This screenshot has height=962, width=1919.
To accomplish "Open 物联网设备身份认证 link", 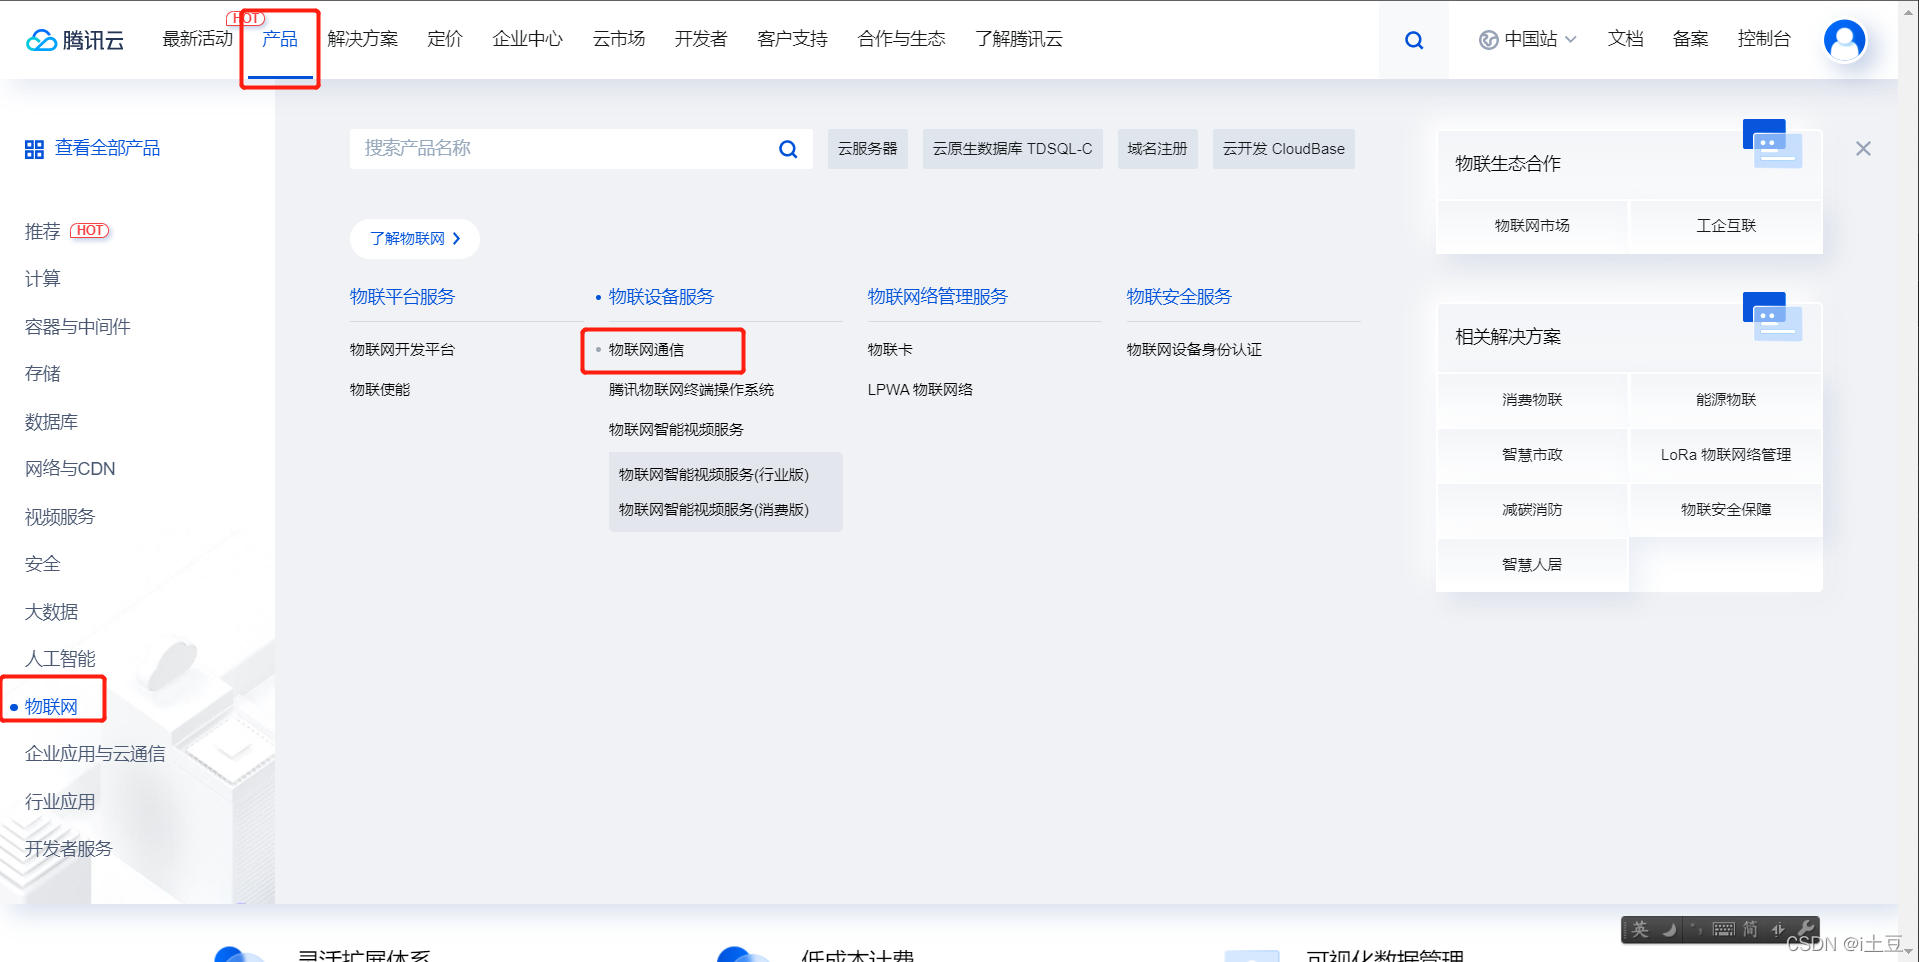I will pyautogui.click(x=1194, y=350).
